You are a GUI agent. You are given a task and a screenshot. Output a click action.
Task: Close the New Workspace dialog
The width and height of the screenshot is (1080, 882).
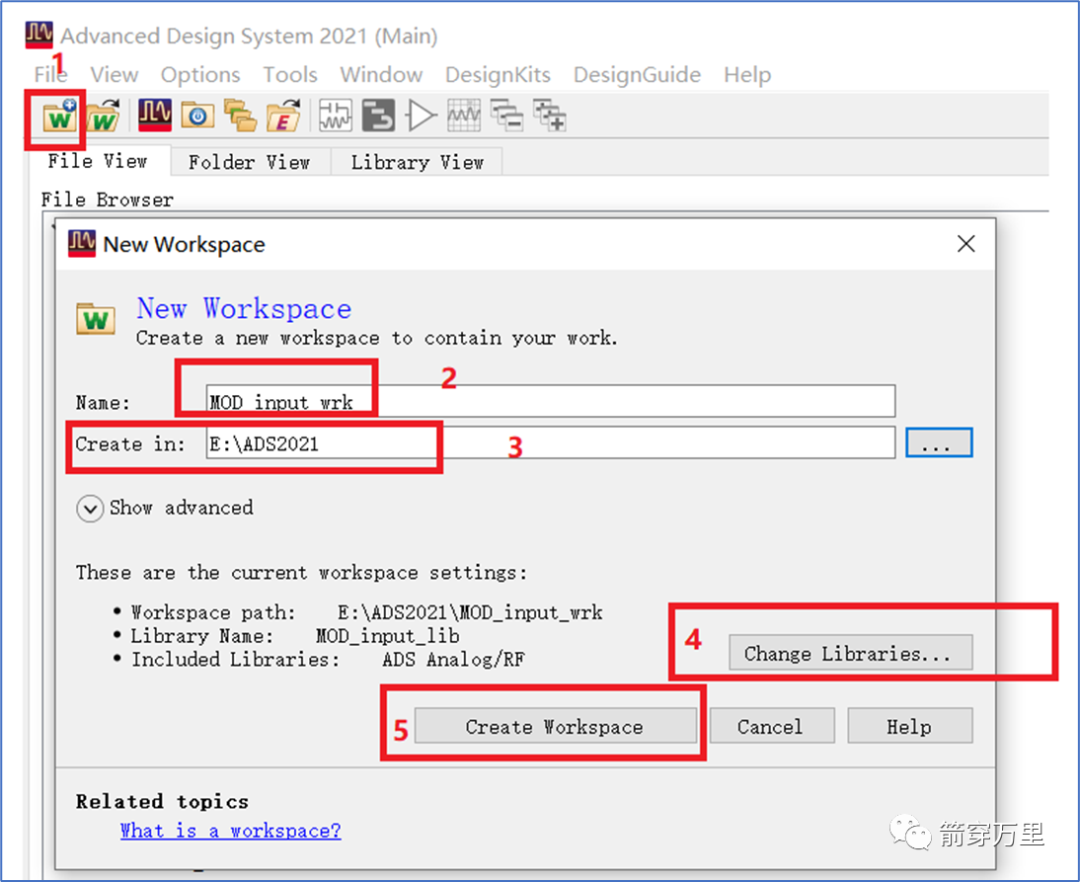coord(966,243)
